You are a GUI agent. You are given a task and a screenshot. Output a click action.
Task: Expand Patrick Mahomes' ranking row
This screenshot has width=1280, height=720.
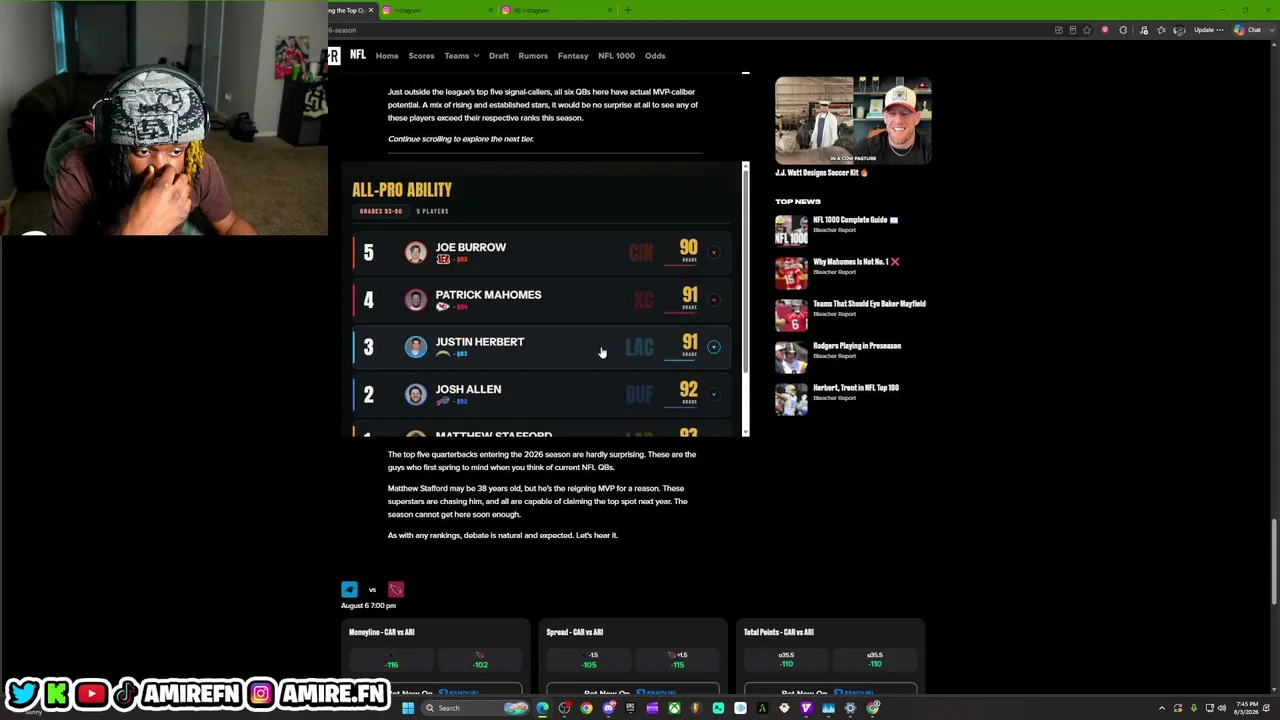click(713, 300)
